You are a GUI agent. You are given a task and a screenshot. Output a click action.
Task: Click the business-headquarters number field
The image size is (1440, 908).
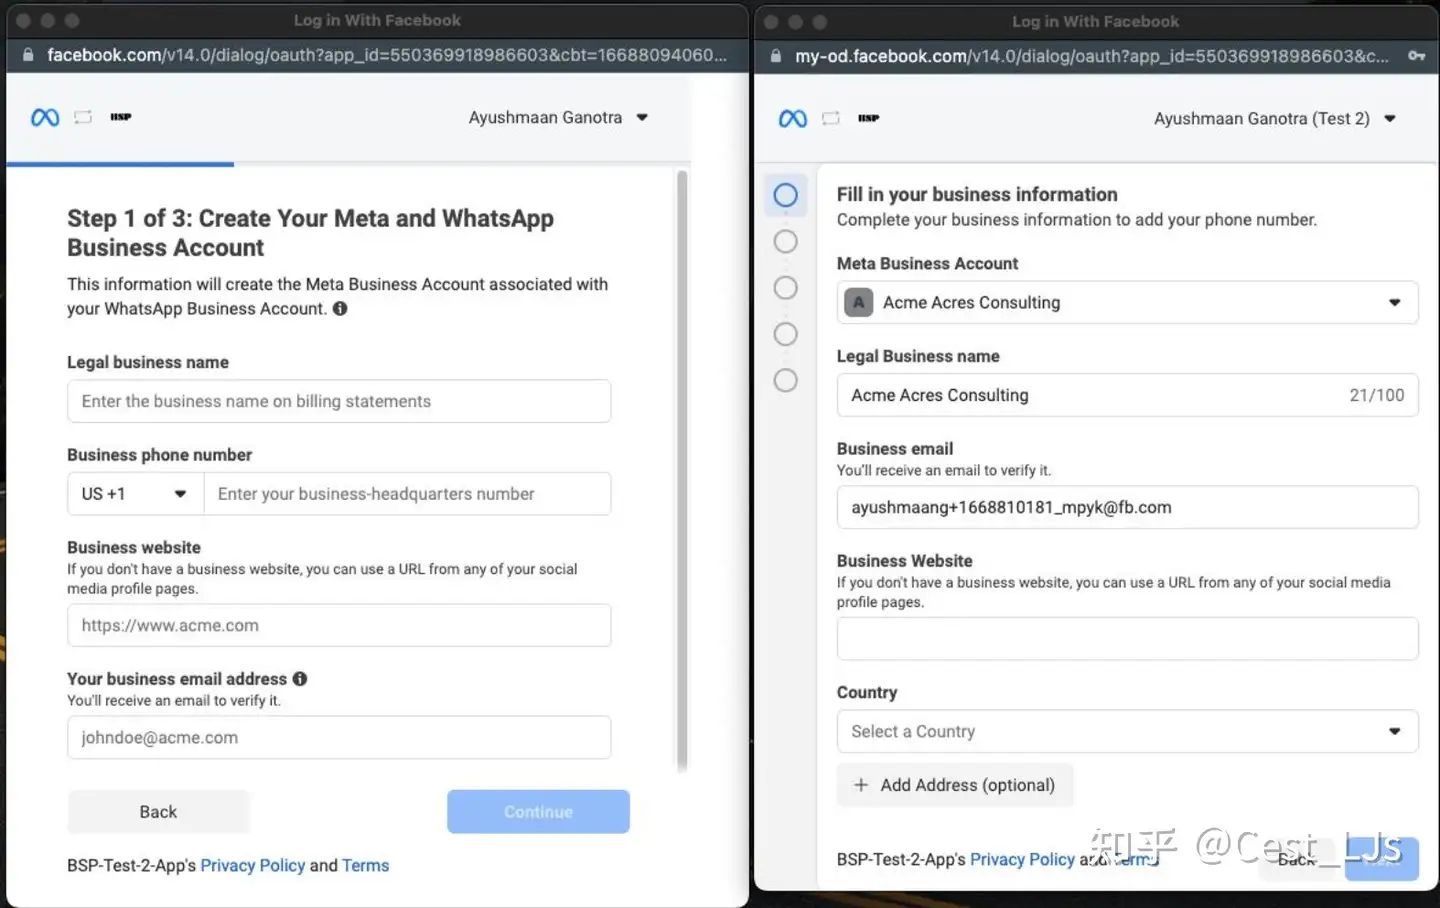408,494
